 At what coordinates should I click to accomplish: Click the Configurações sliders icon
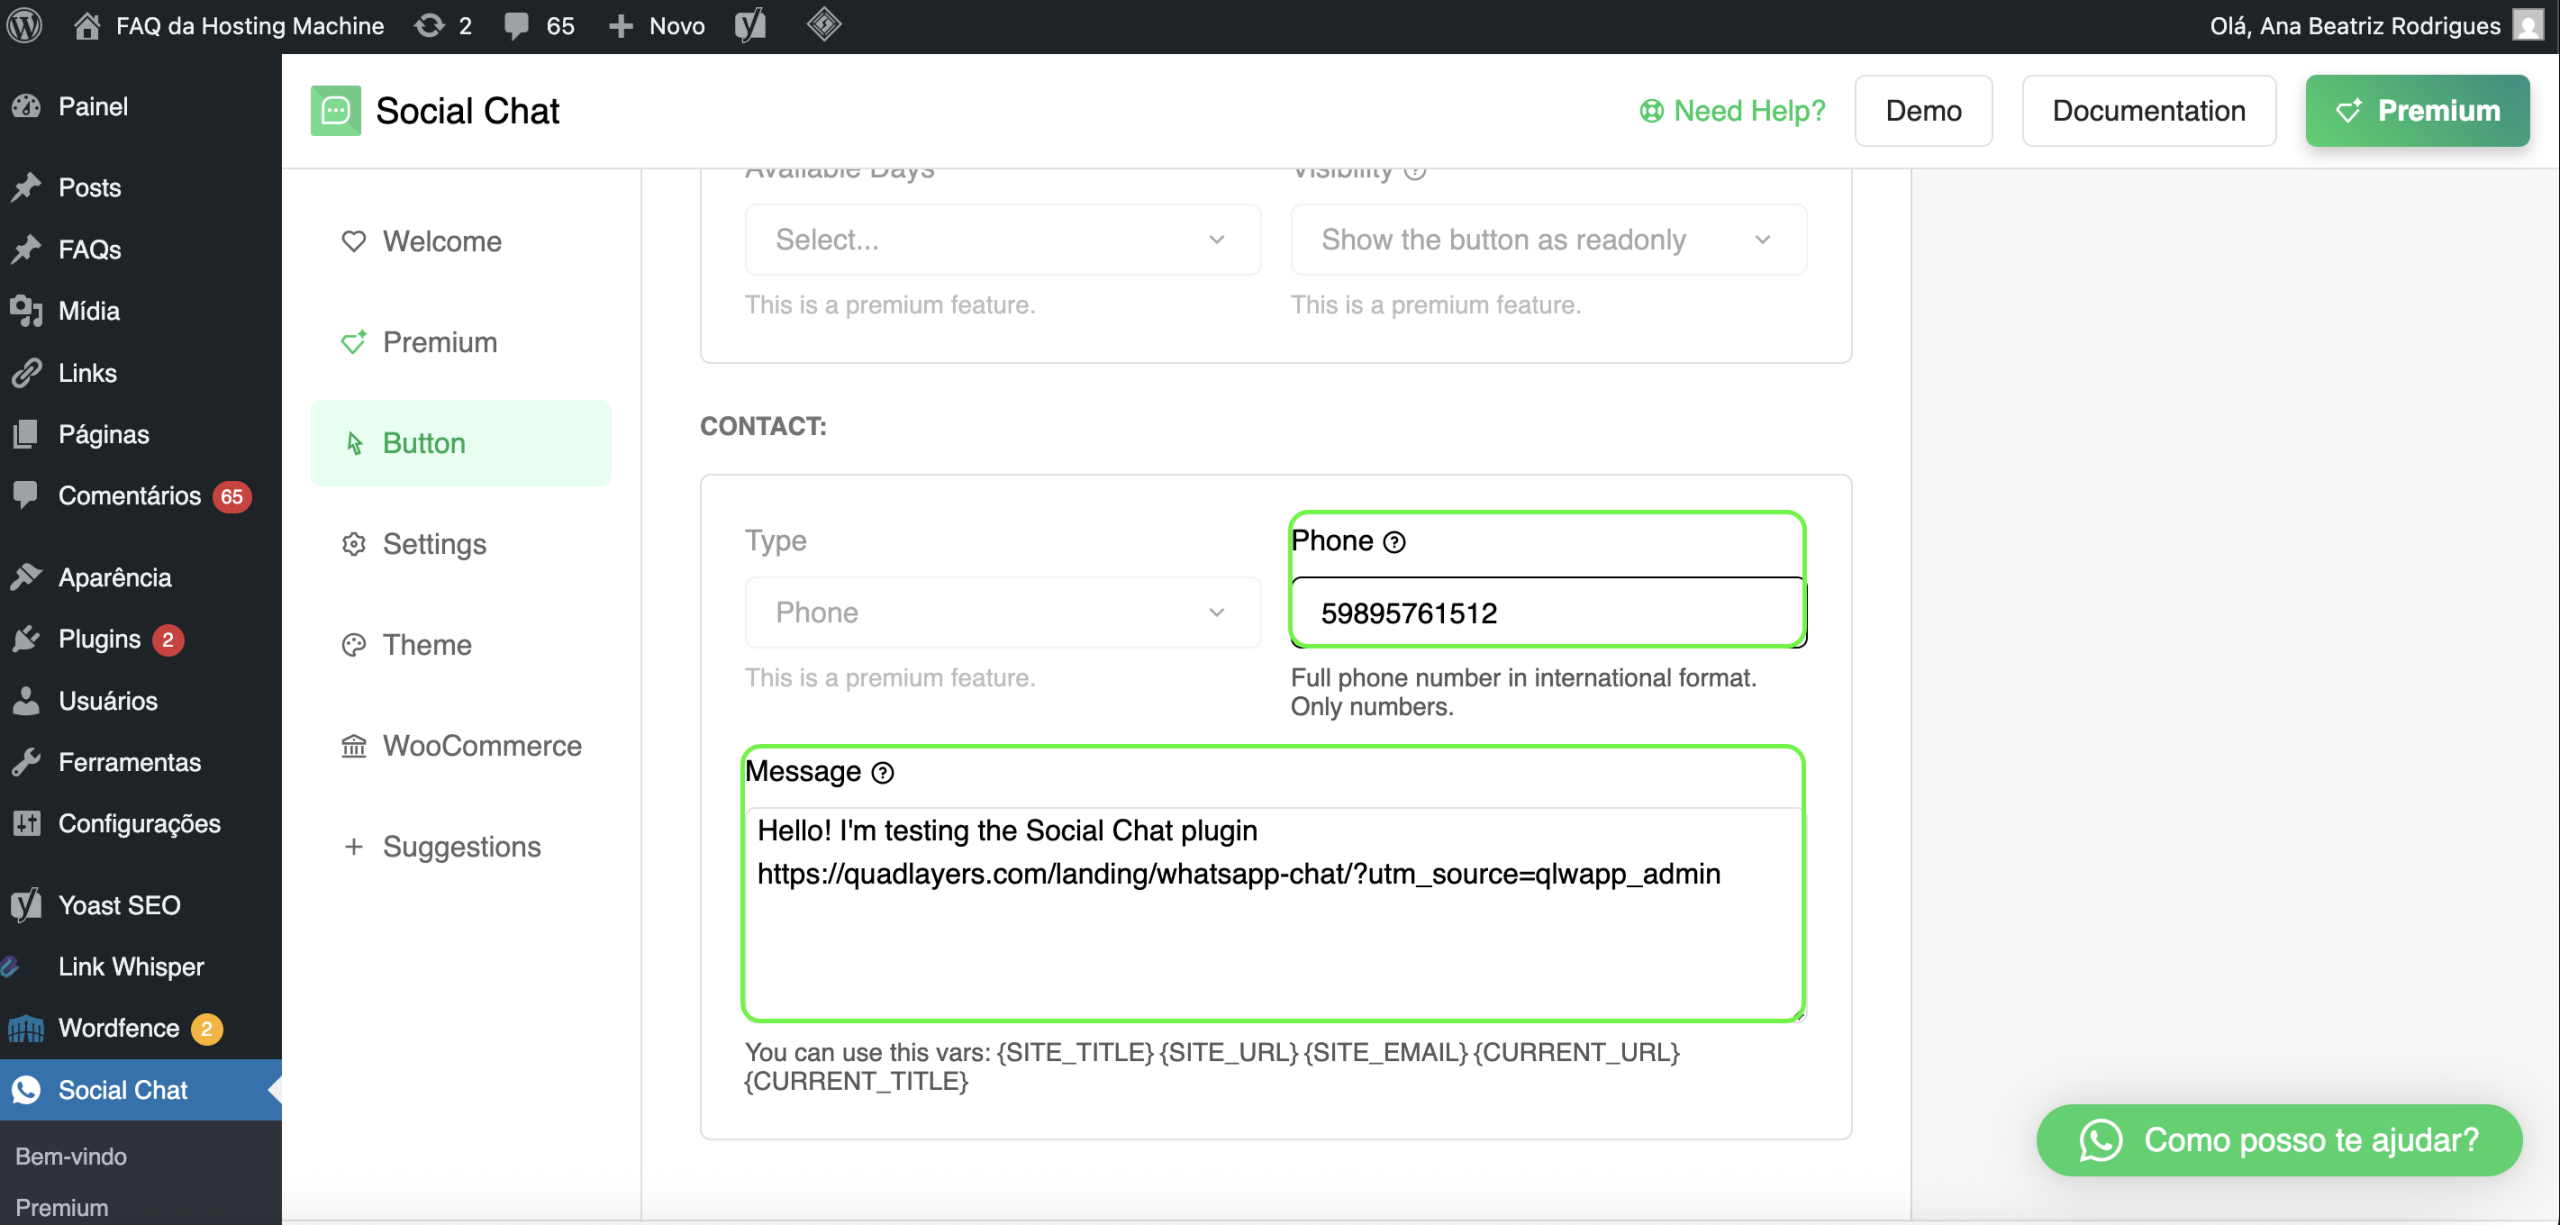point(27,824)
